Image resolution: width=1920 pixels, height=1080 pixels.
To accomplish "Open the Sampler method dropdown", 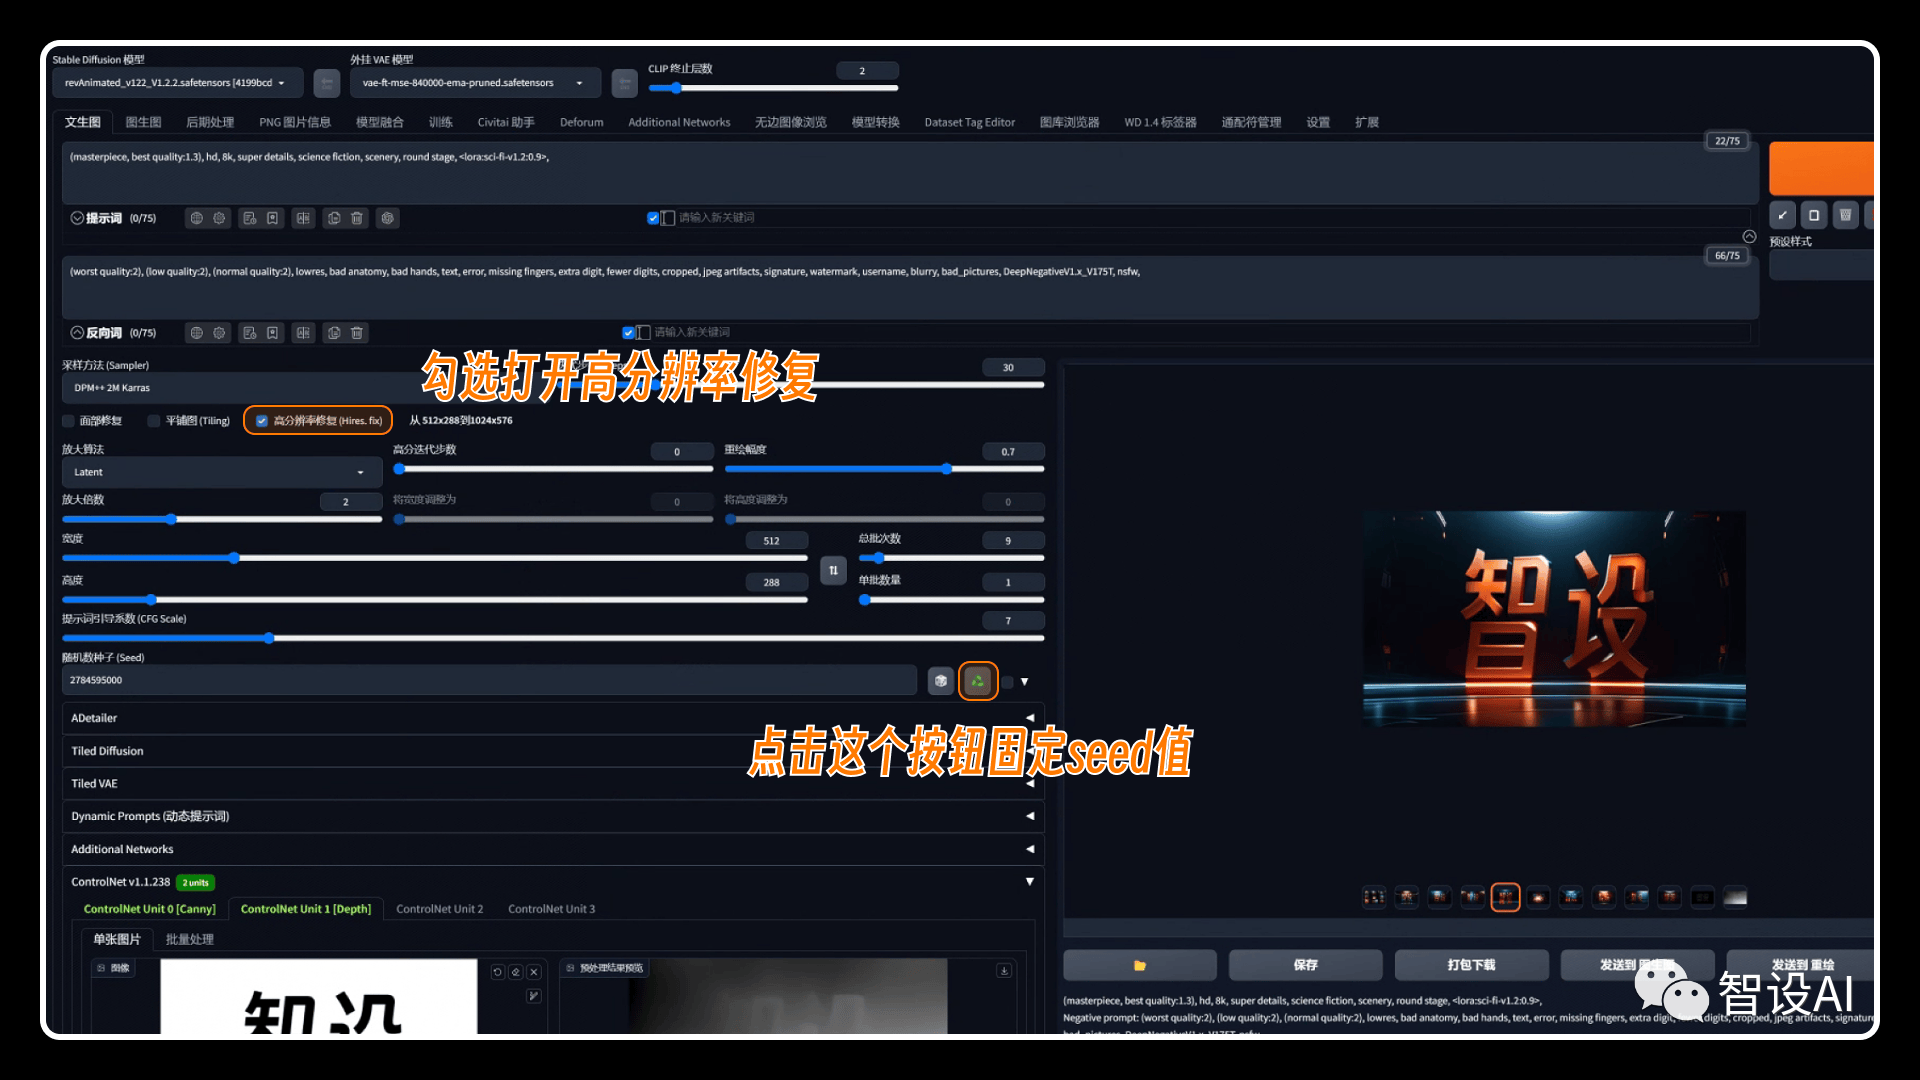I will coord(240,388).
